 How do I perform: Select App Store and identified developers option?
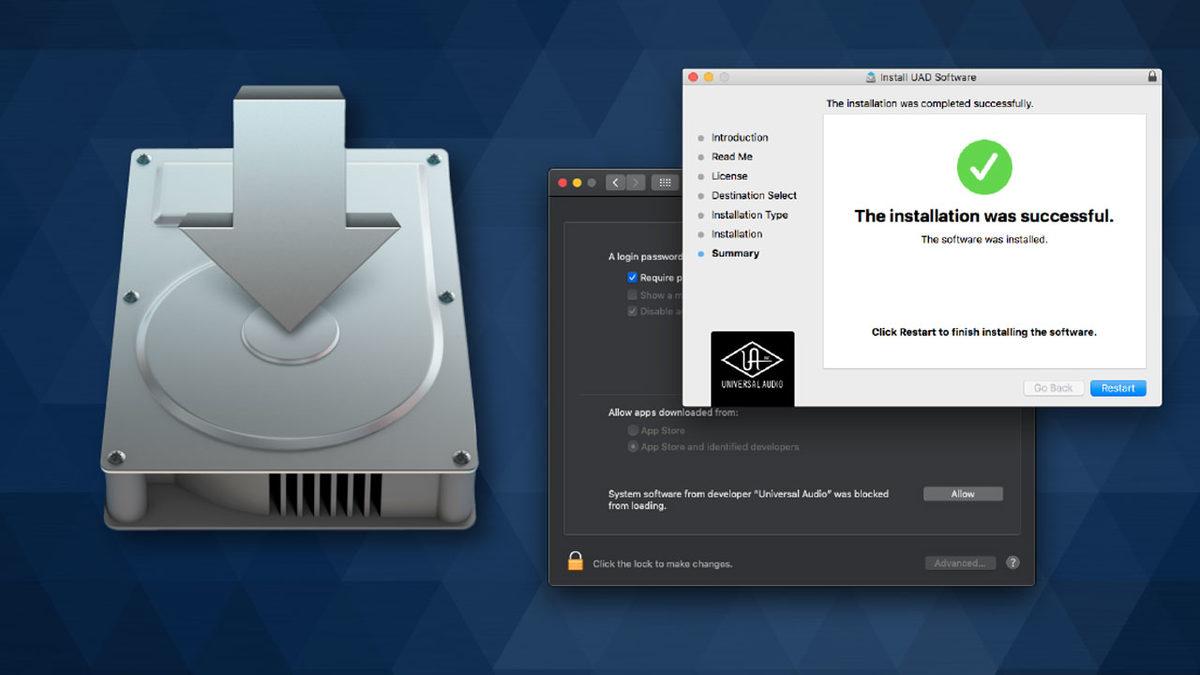coord(632,447)
